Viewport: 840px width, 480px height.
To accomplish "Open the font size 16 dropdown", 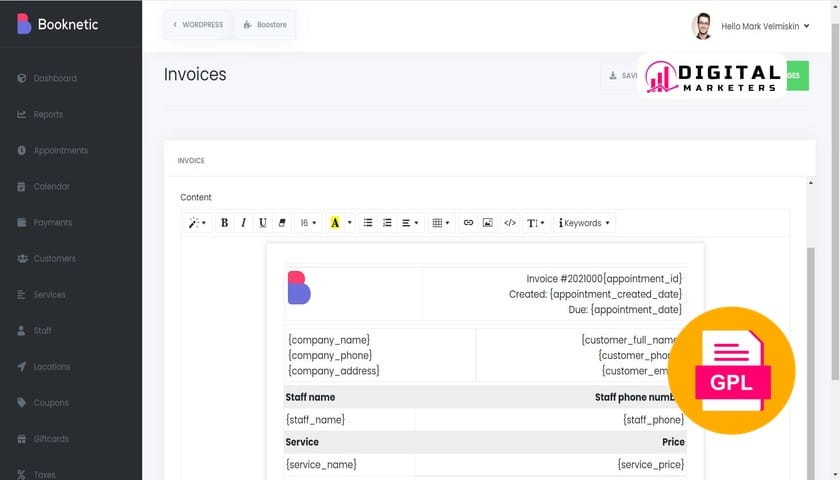I will point(307,223).
